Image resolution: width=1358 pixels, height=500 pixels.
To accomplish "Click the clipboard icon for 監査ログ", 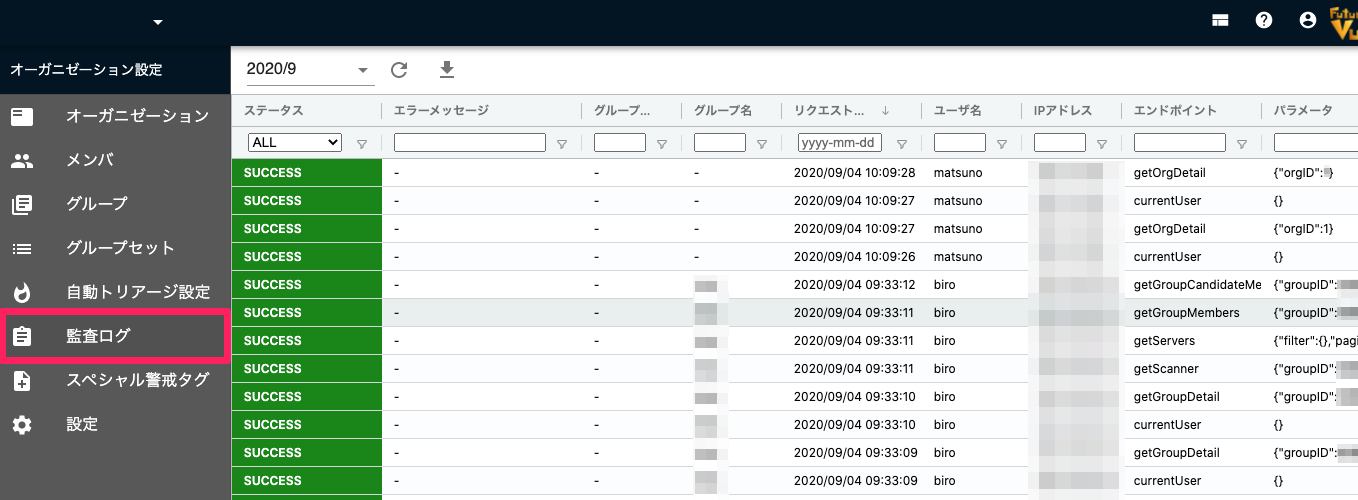I will (22, 336).
